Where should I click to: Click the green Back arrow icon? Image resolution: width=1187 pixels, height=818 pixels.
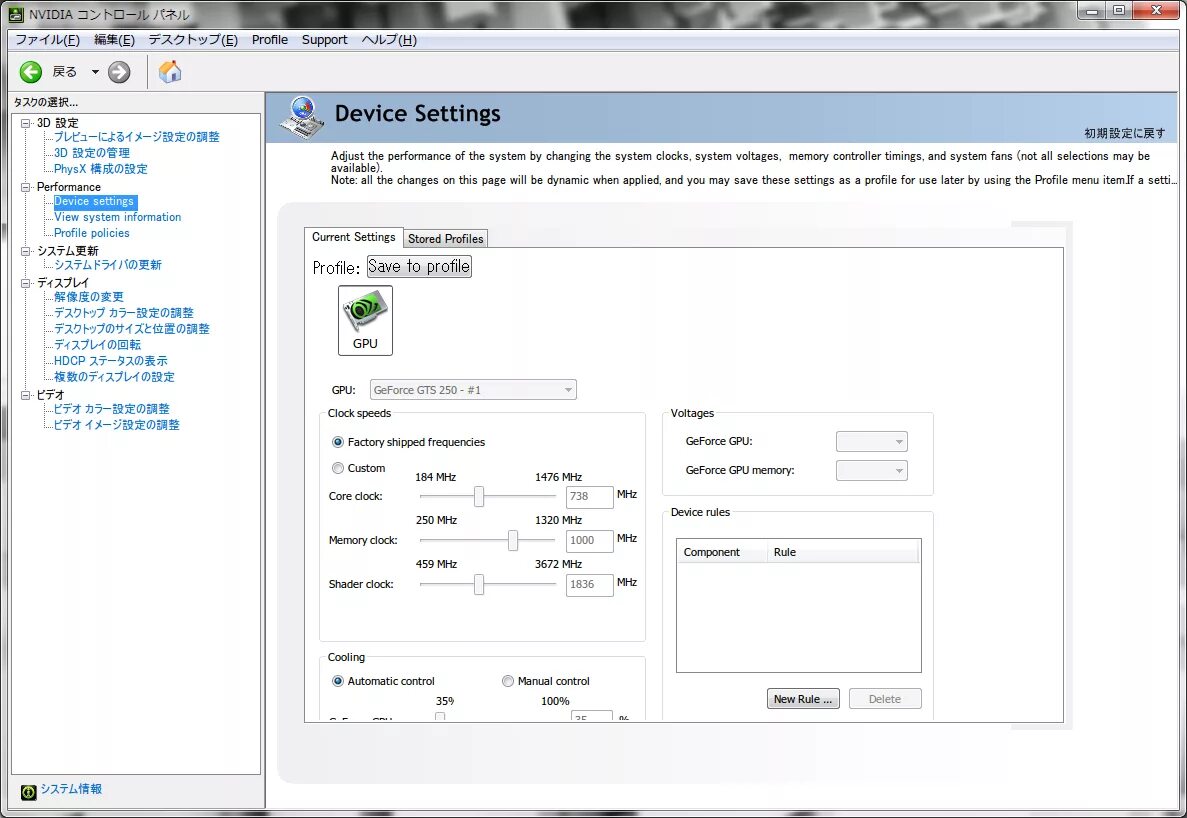(31, 72)
